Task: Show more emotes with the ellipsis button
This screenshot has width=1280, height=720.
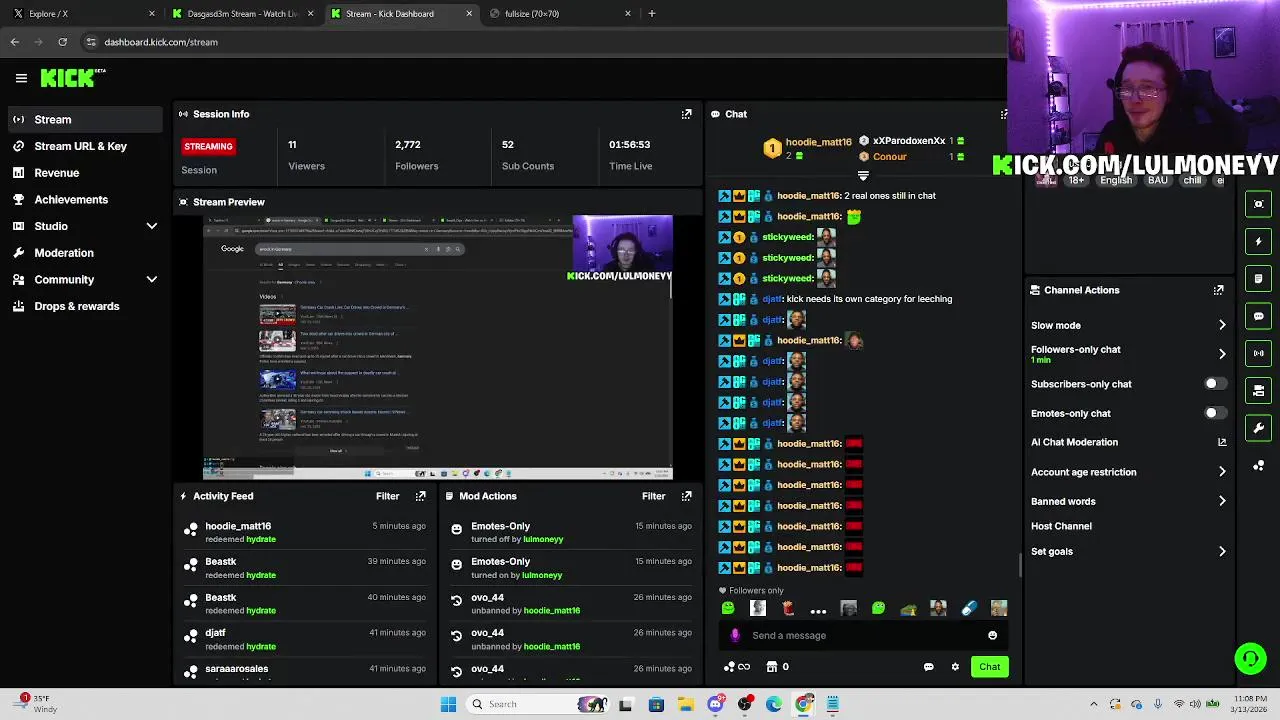Action: tap(818, 609)
